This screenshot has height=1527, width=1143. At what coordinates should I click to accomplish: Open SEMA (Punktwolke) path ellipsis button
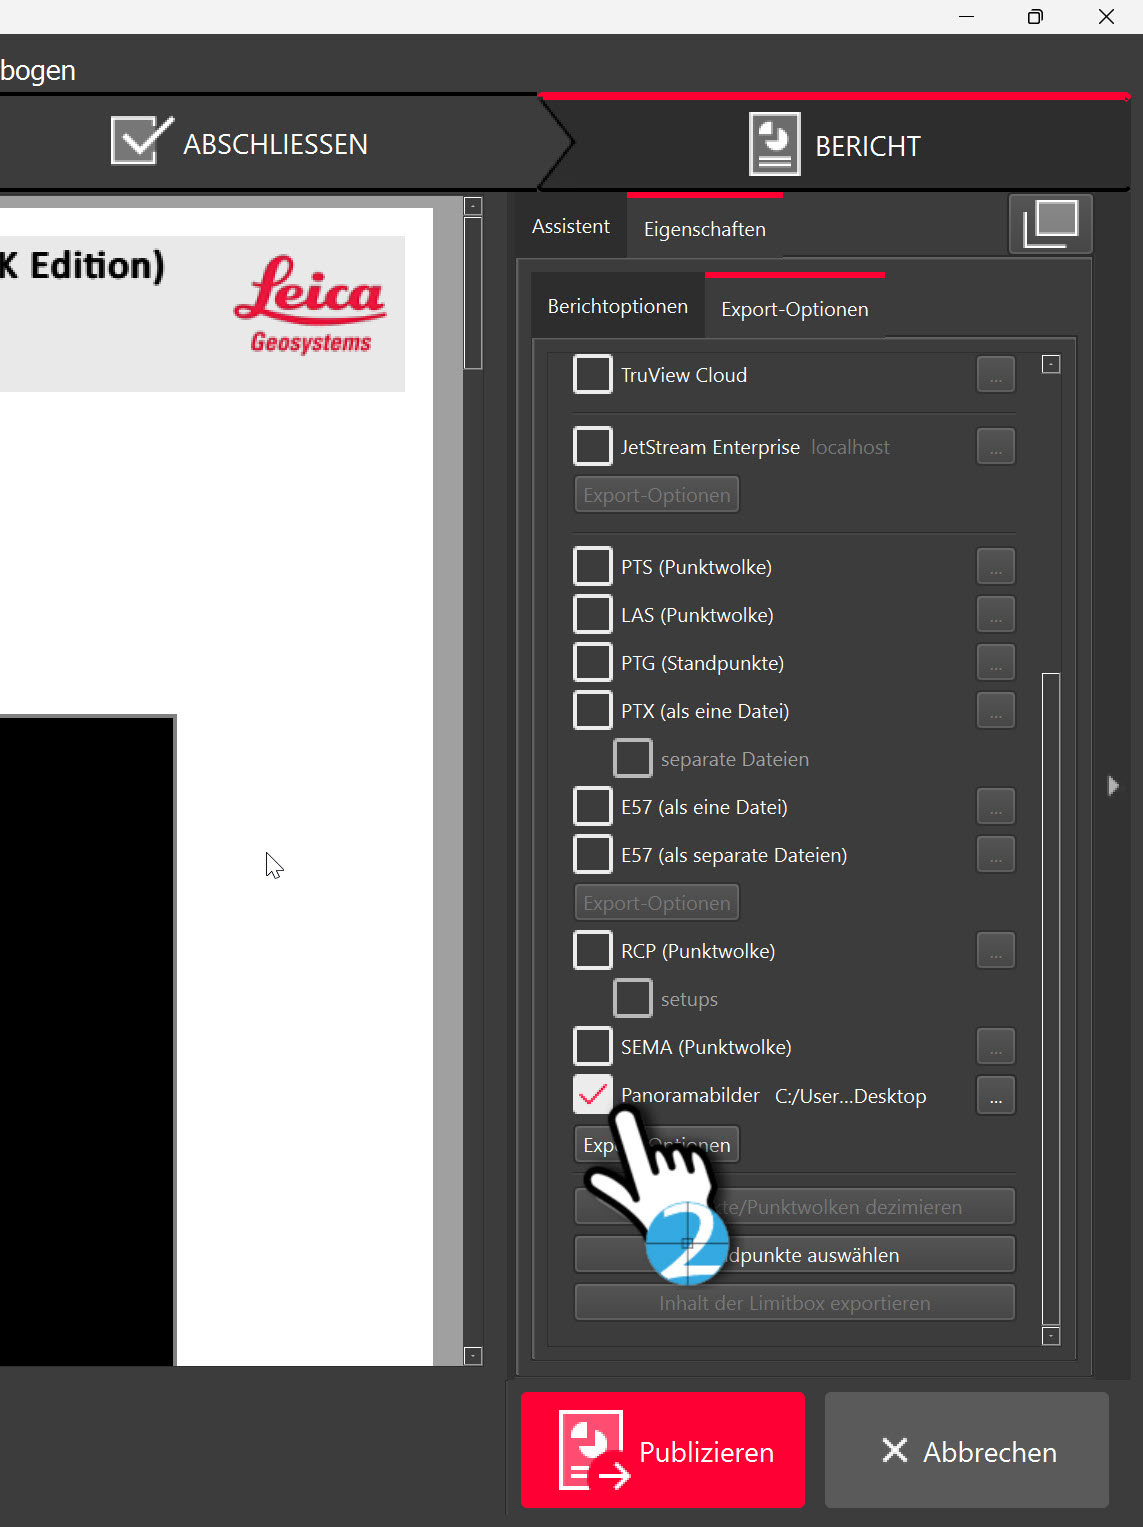pos(996,1047)
